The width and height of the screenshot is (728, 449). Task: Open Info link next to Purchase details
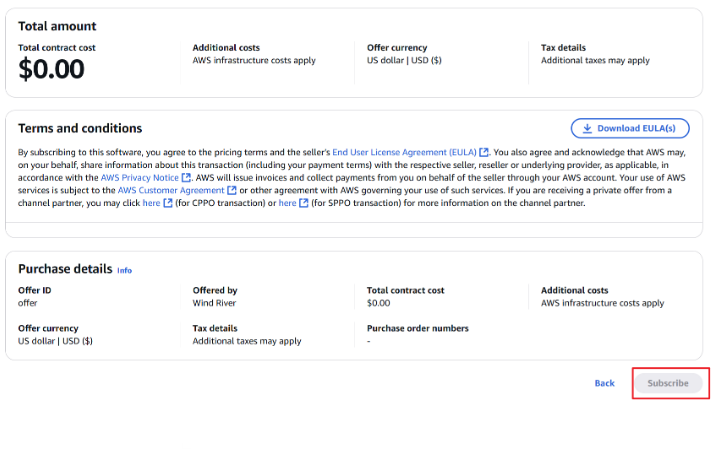(124, 270)
